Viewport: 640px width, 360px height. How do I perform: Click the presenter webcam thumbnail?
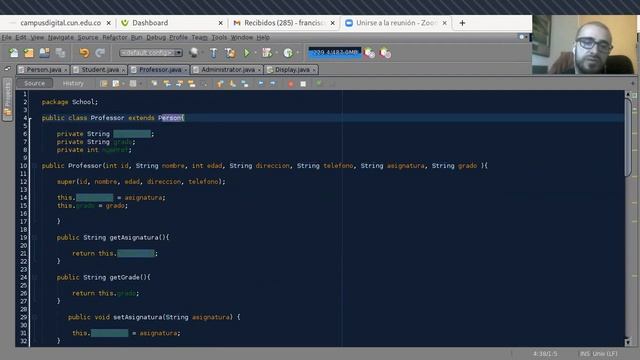coord(584,44)
